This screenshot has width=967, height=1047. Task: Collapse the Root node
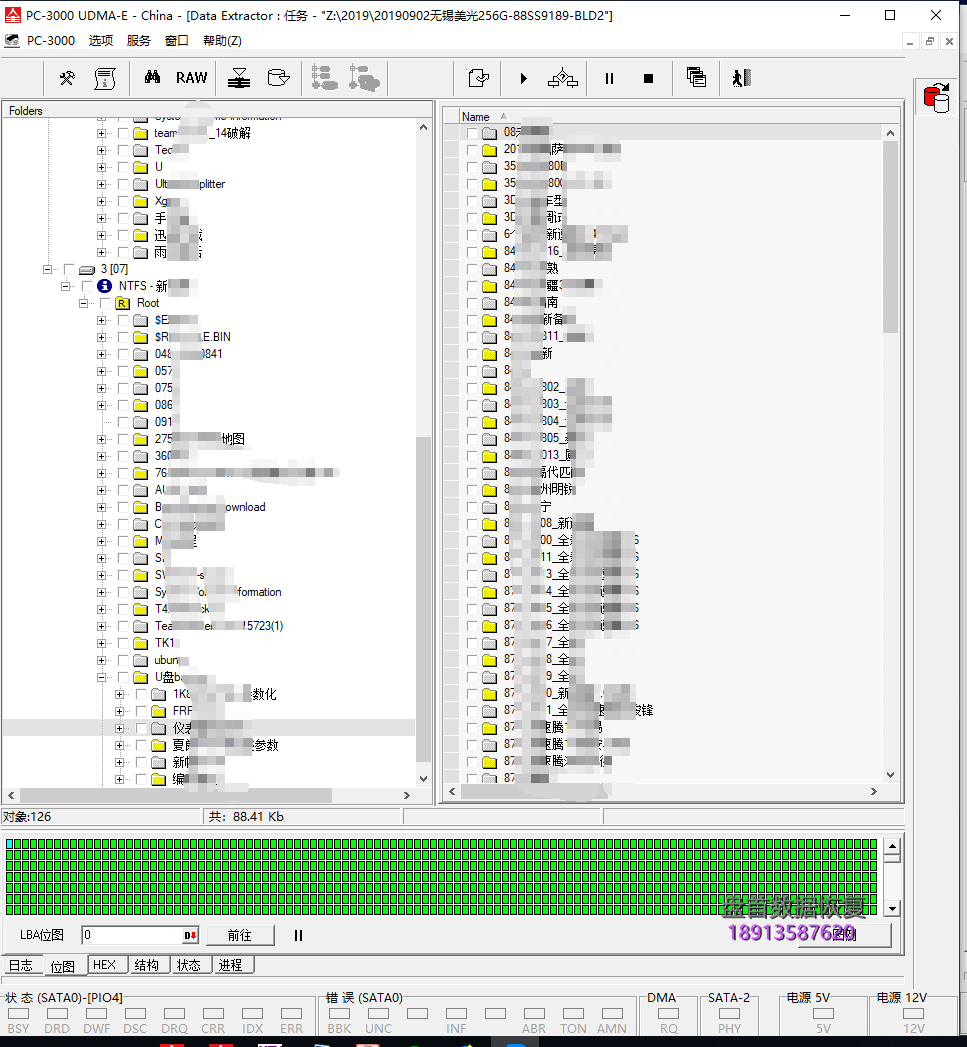click(x=83, y=303)
